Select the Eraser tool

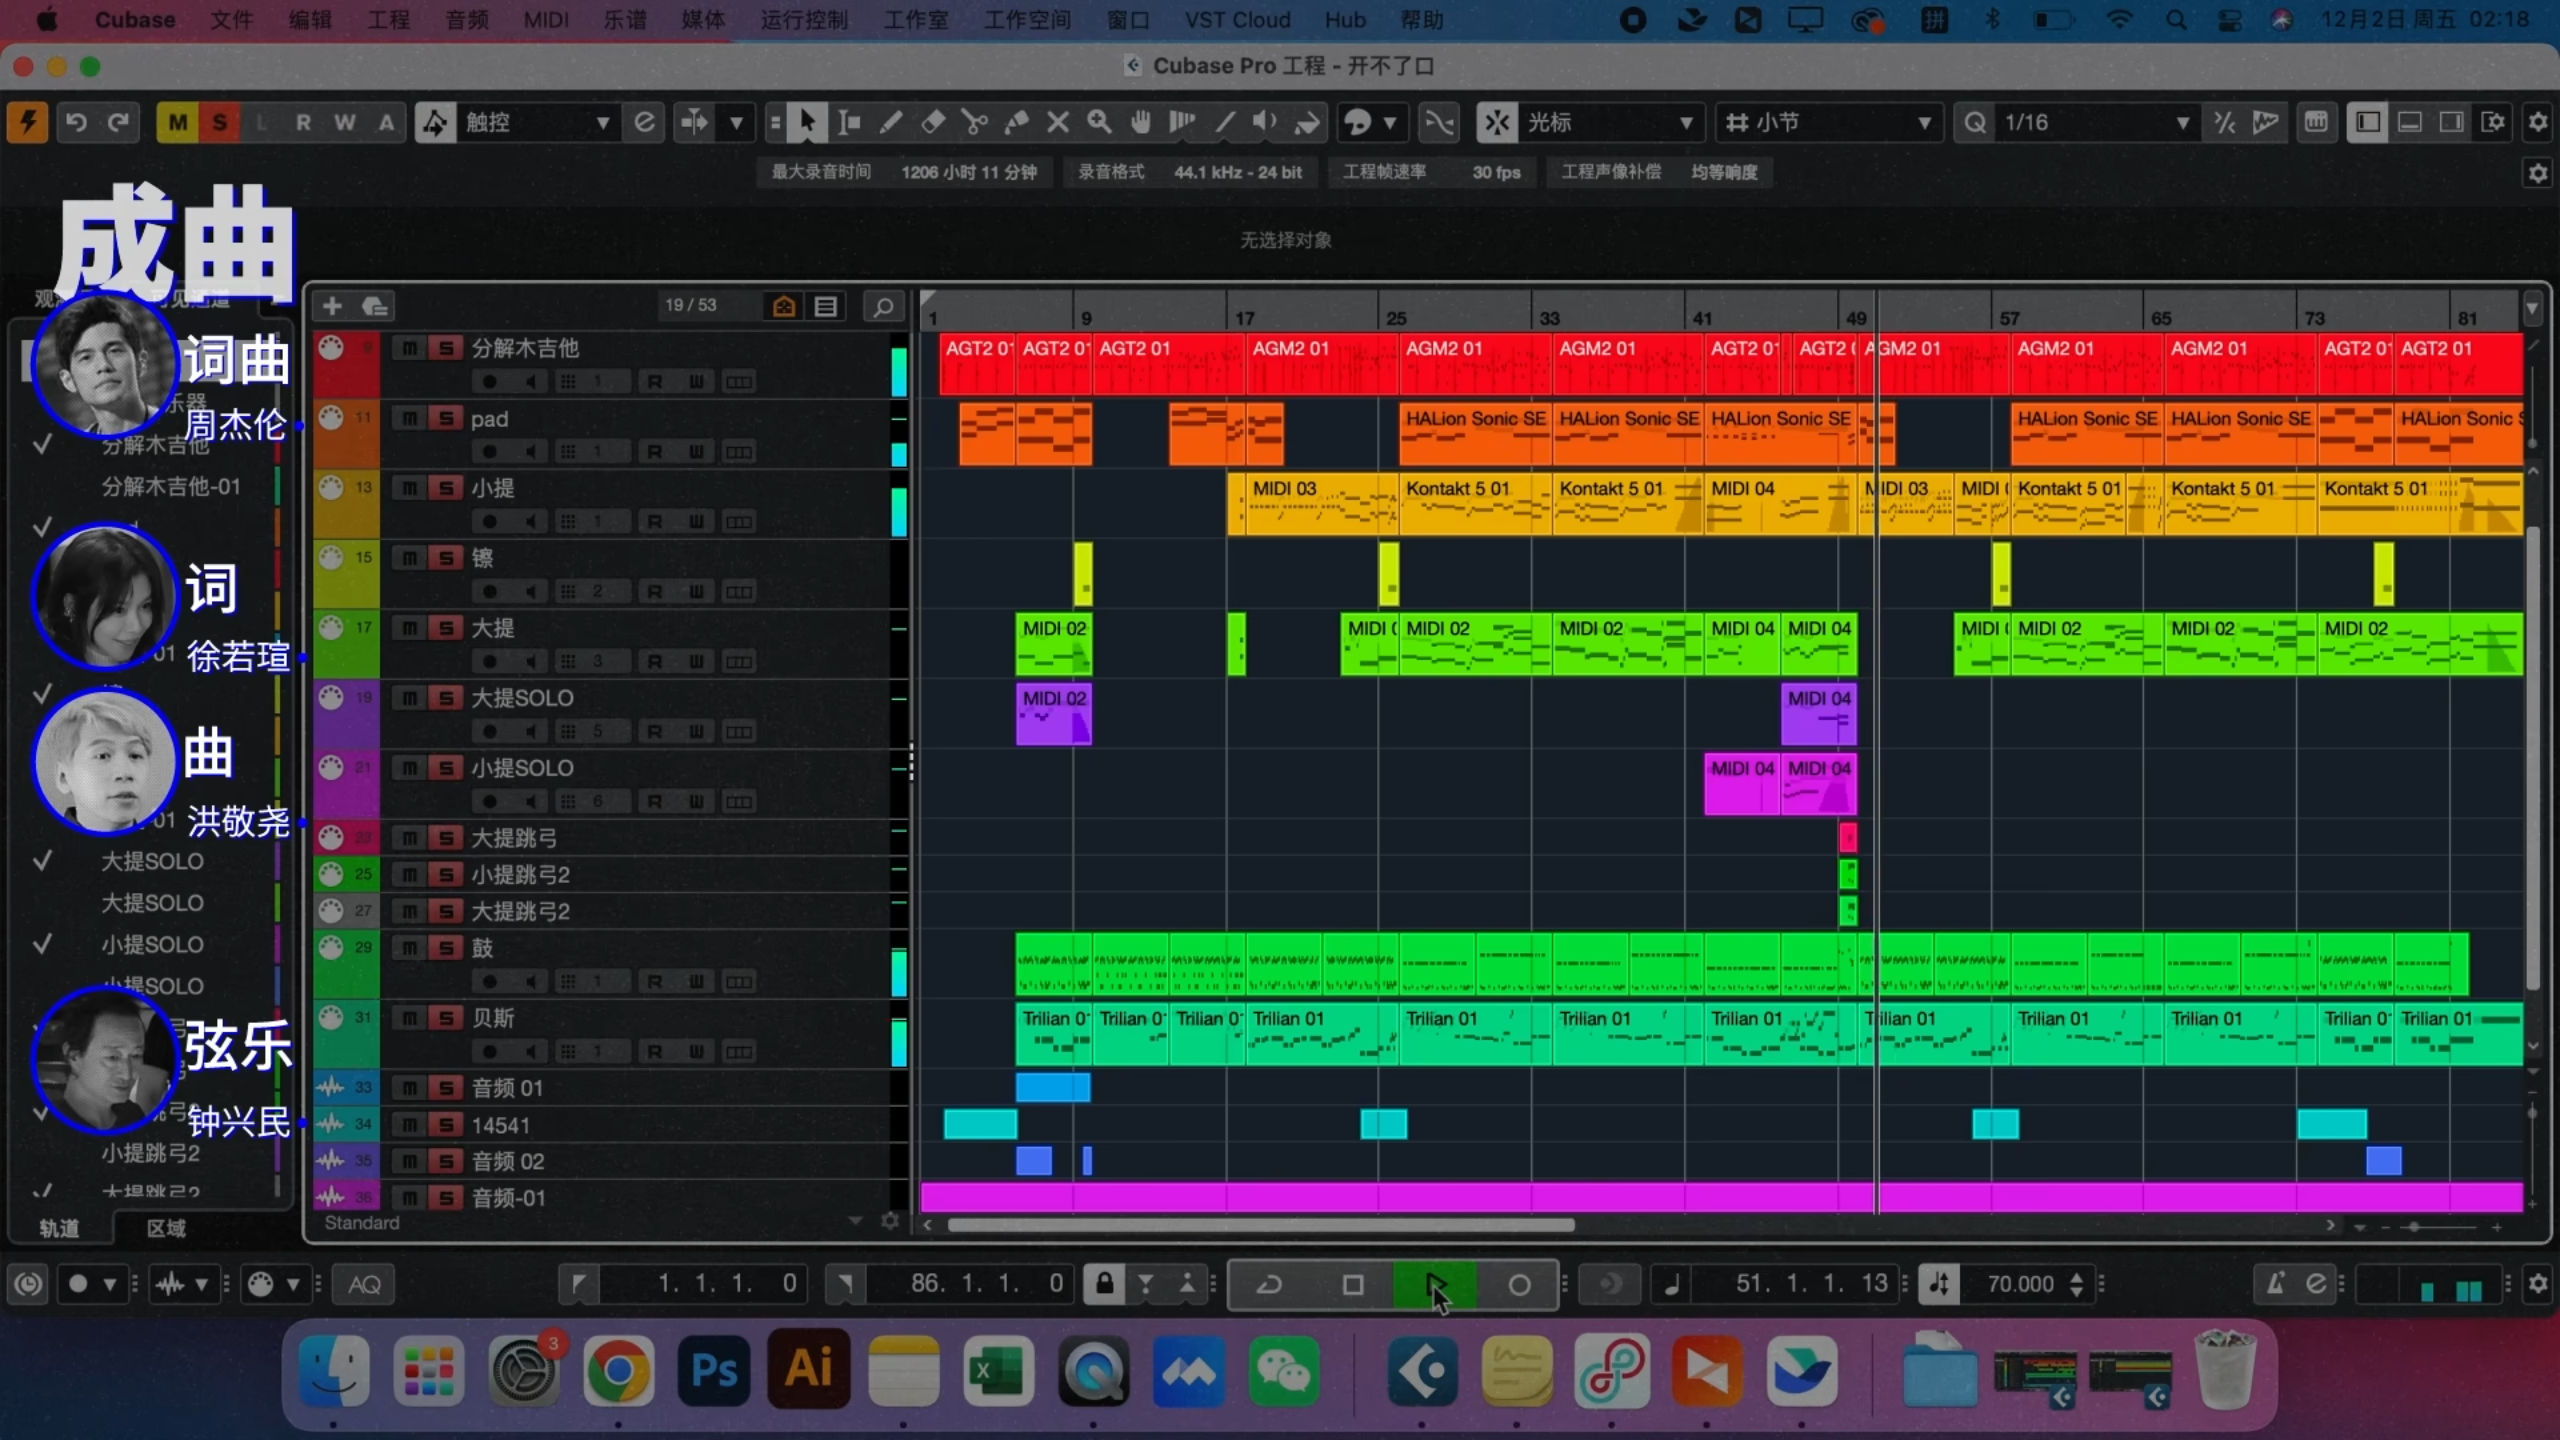(932, 123)
